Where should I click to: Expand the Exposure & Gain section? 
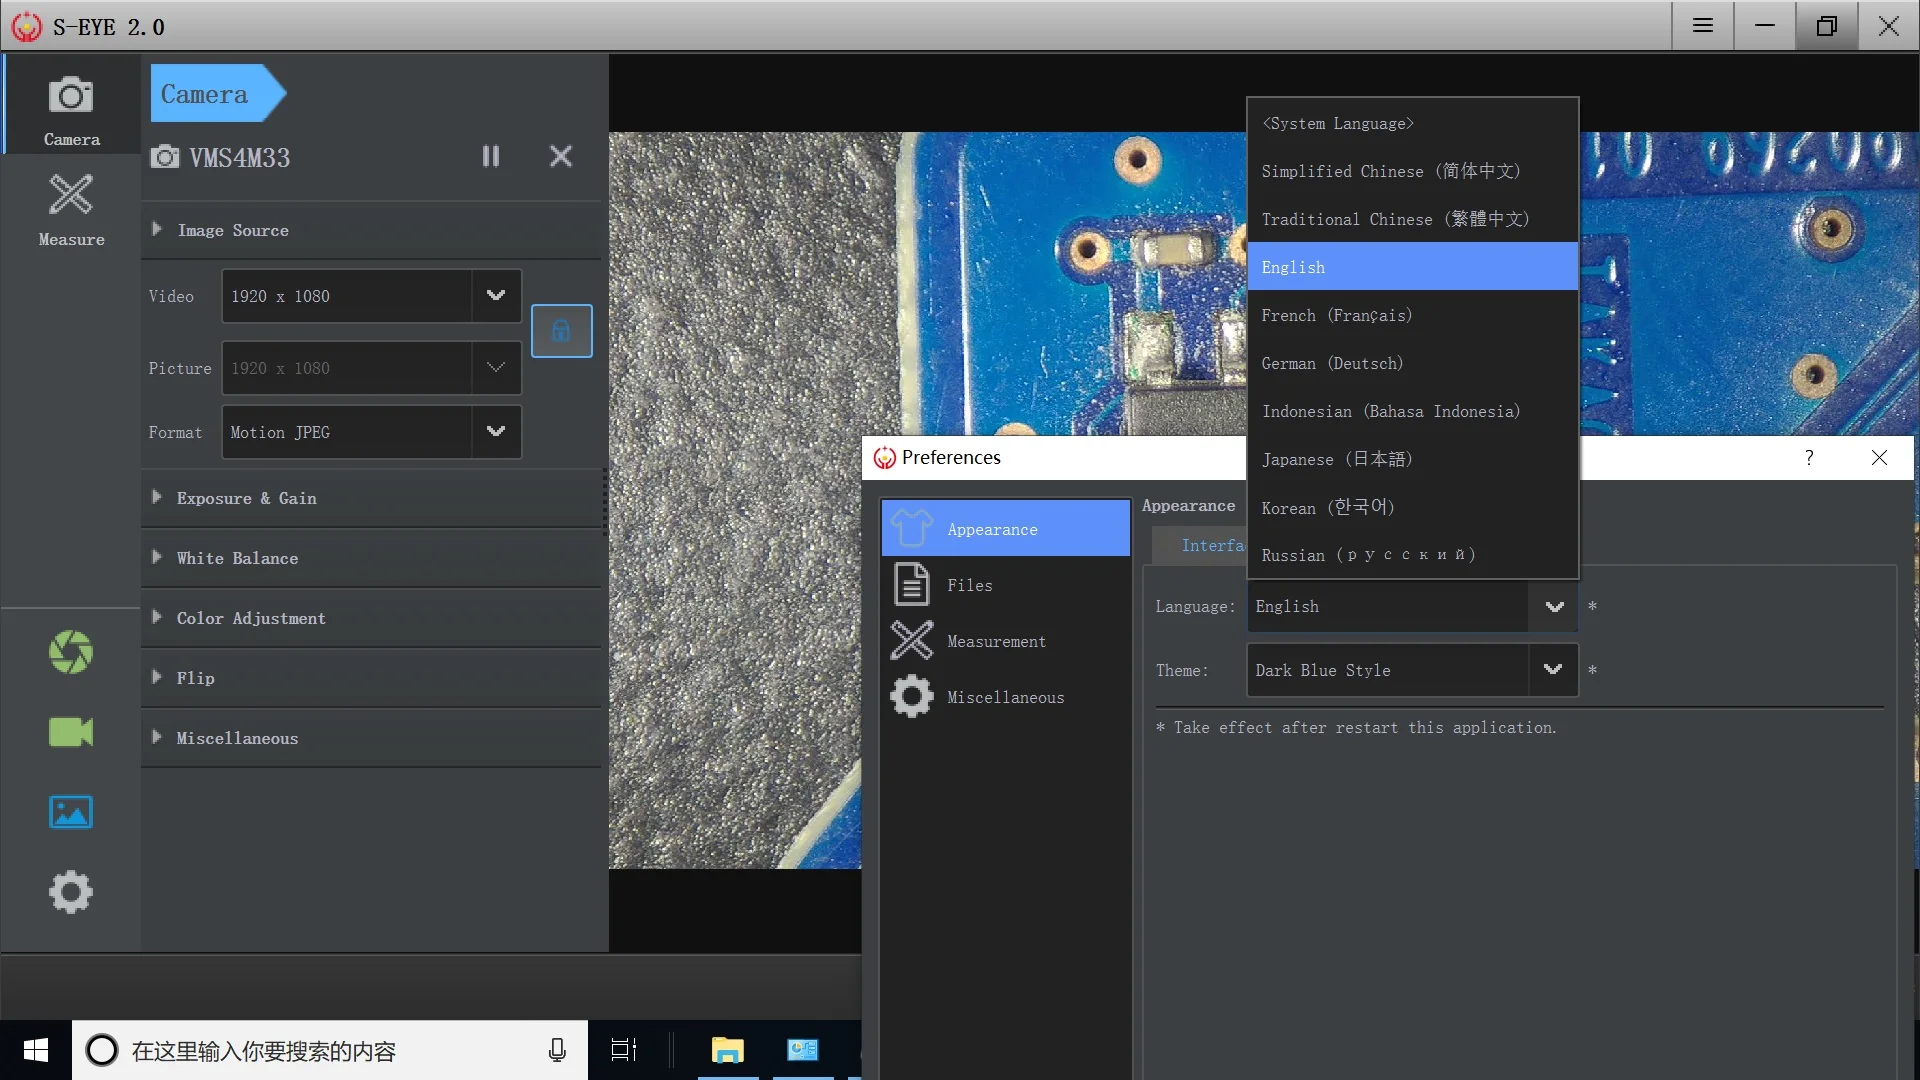click(x=247, y=498)
